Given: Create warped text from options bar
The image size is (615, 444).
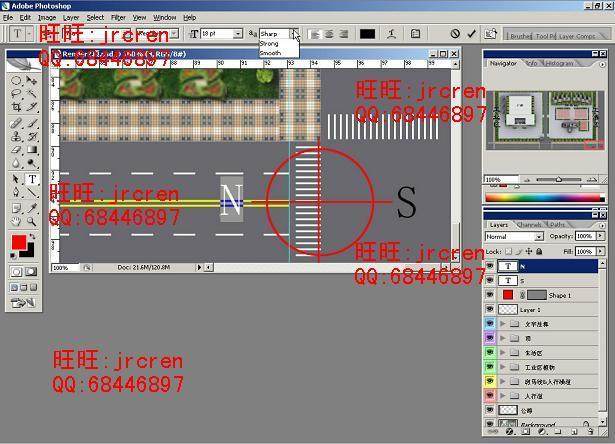Looking at the screenshot, I should click(391, 34).
